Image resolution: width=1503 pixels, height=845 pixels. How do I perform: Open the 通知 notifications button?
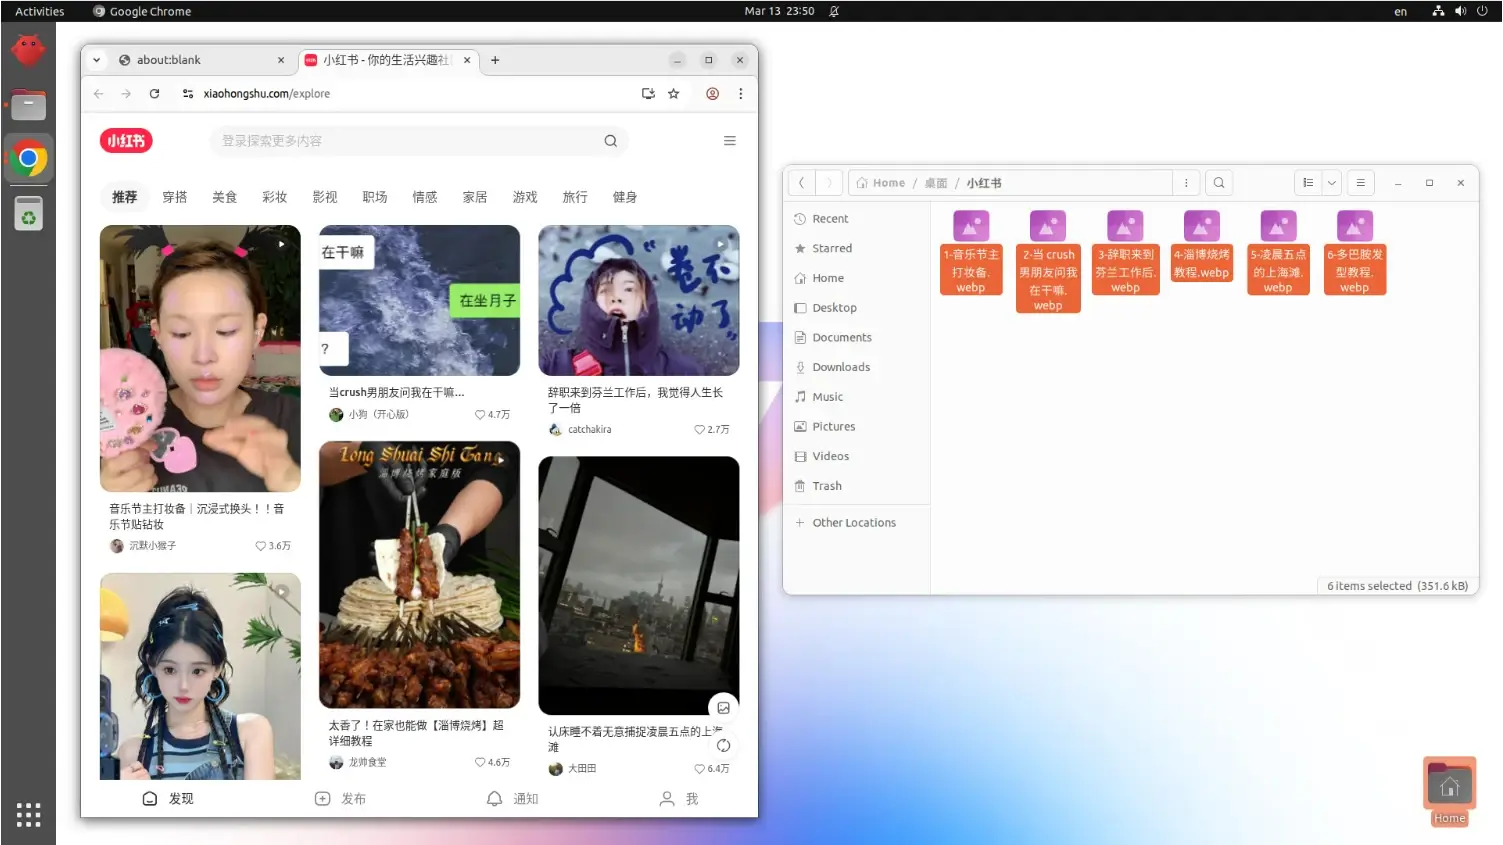(x=512, y=799)
